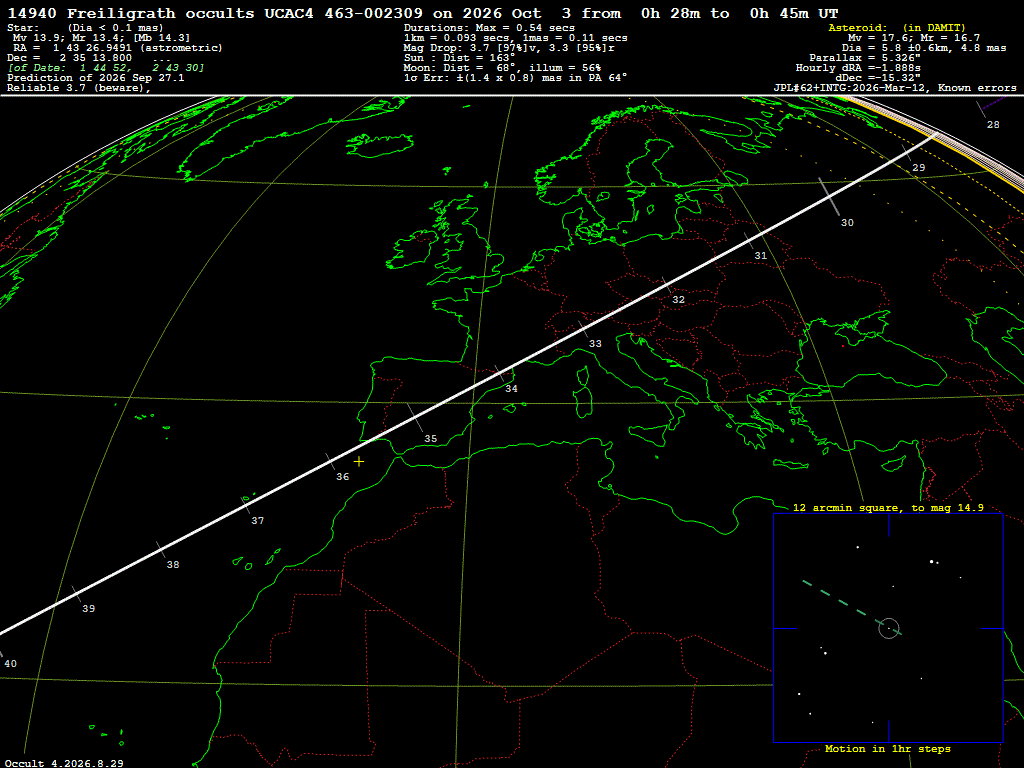Image resolution: width=1024 pixels, height=768 pixels.
Task: Click the dashed green asteroid motion line
Action: (x=844, y=603)
